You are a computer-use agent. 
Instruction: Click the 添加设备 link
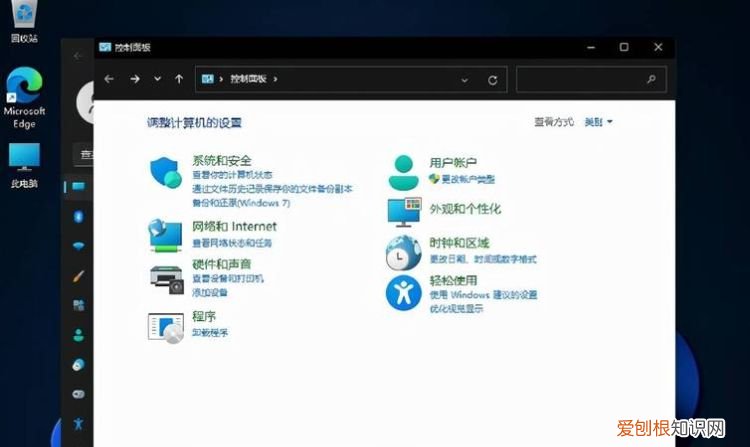210,292
